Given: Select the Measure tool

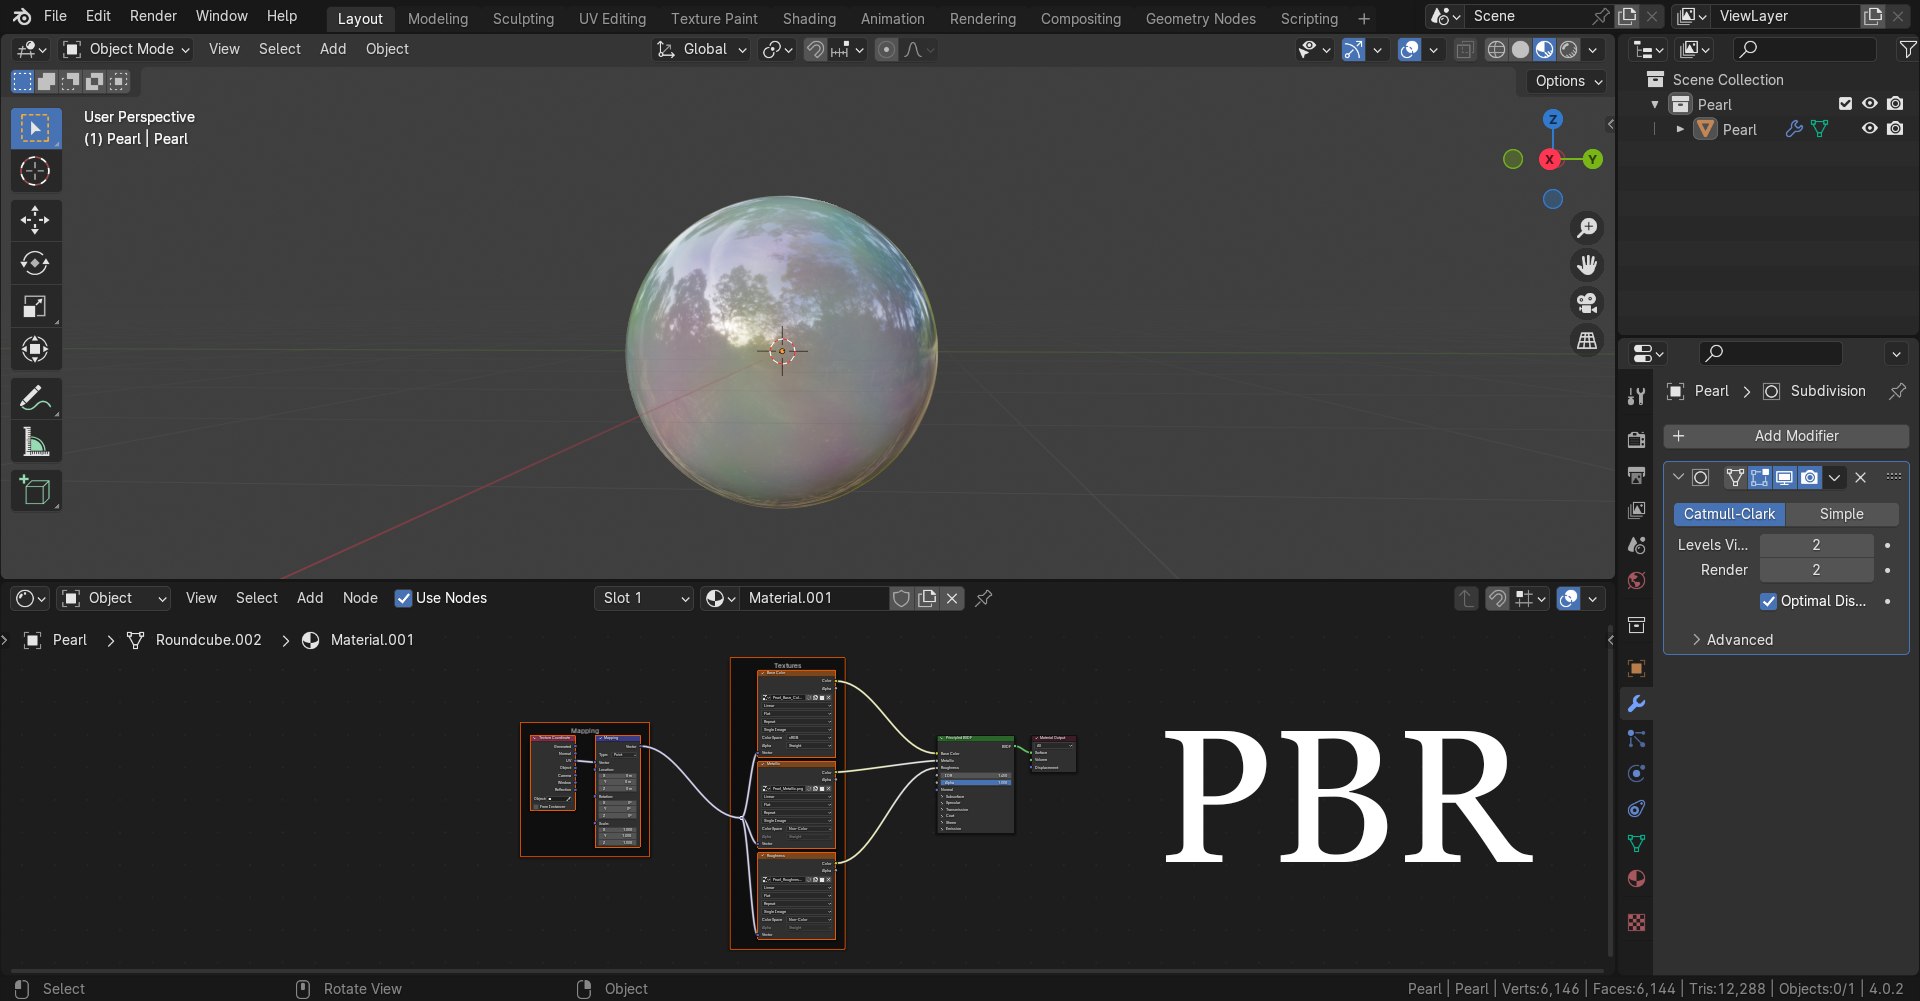Looking at the screenshot, I should pyautogui.click(x=35, y=442).
